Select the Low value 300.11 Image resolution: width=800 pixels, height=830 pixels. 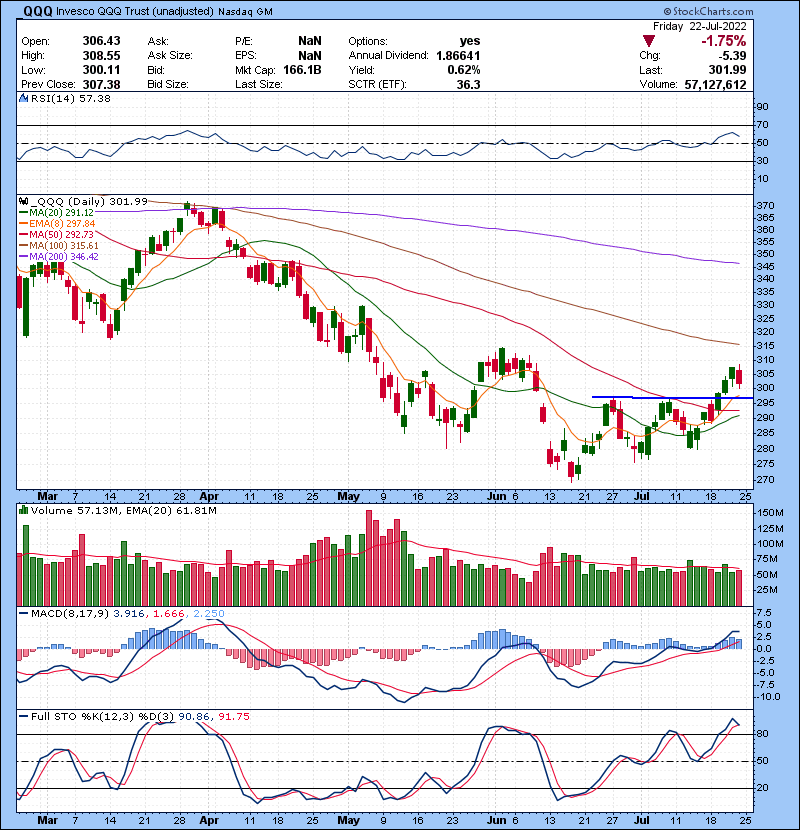[x=101, y=70]
